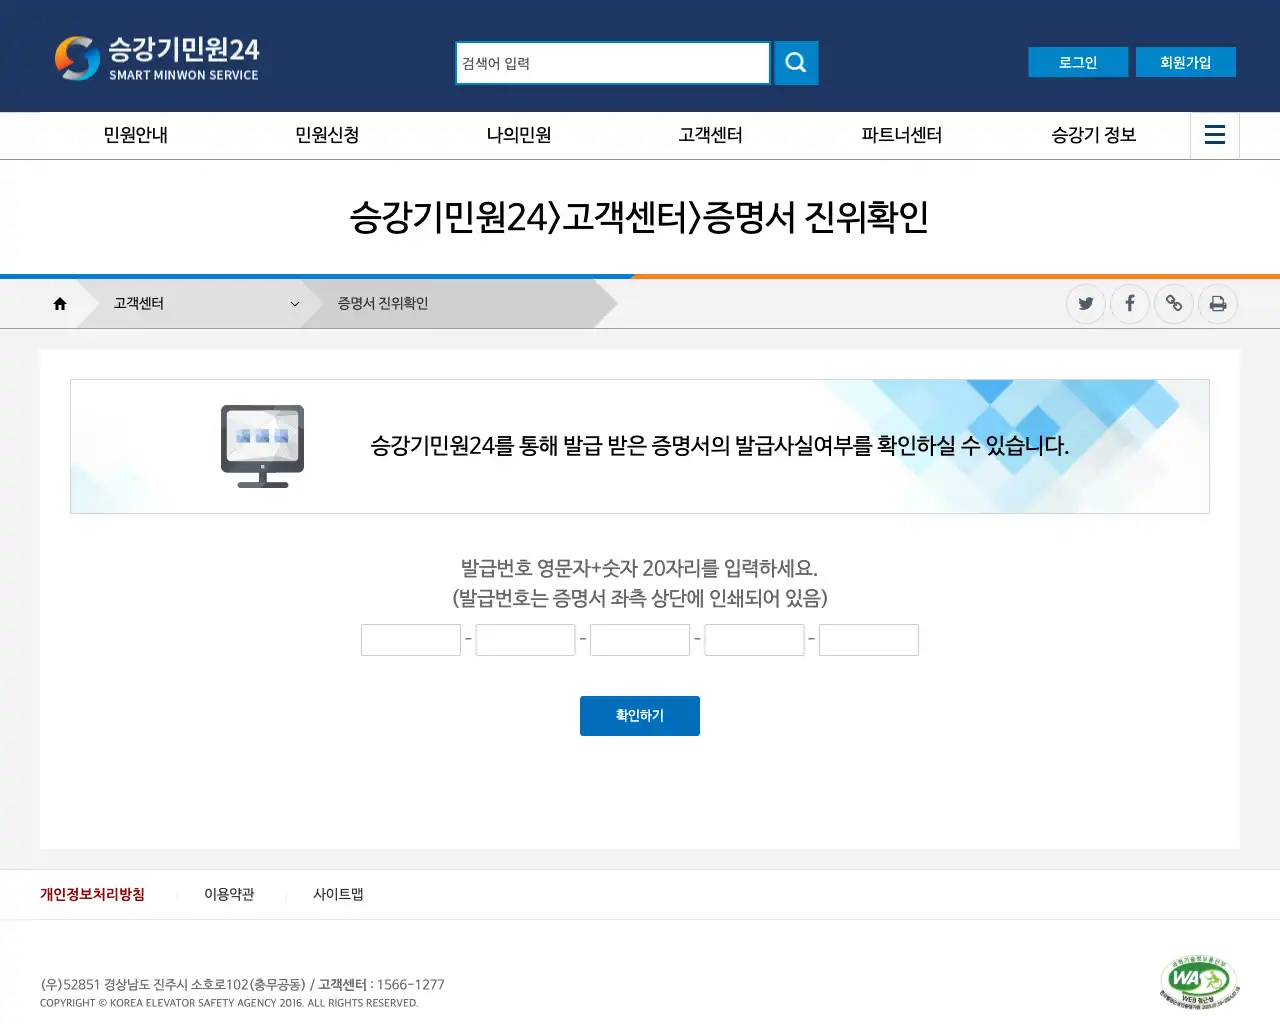Click the 고객센터 : 1566-1277 footer text
1280x1024 pixels.
[381, 985]
